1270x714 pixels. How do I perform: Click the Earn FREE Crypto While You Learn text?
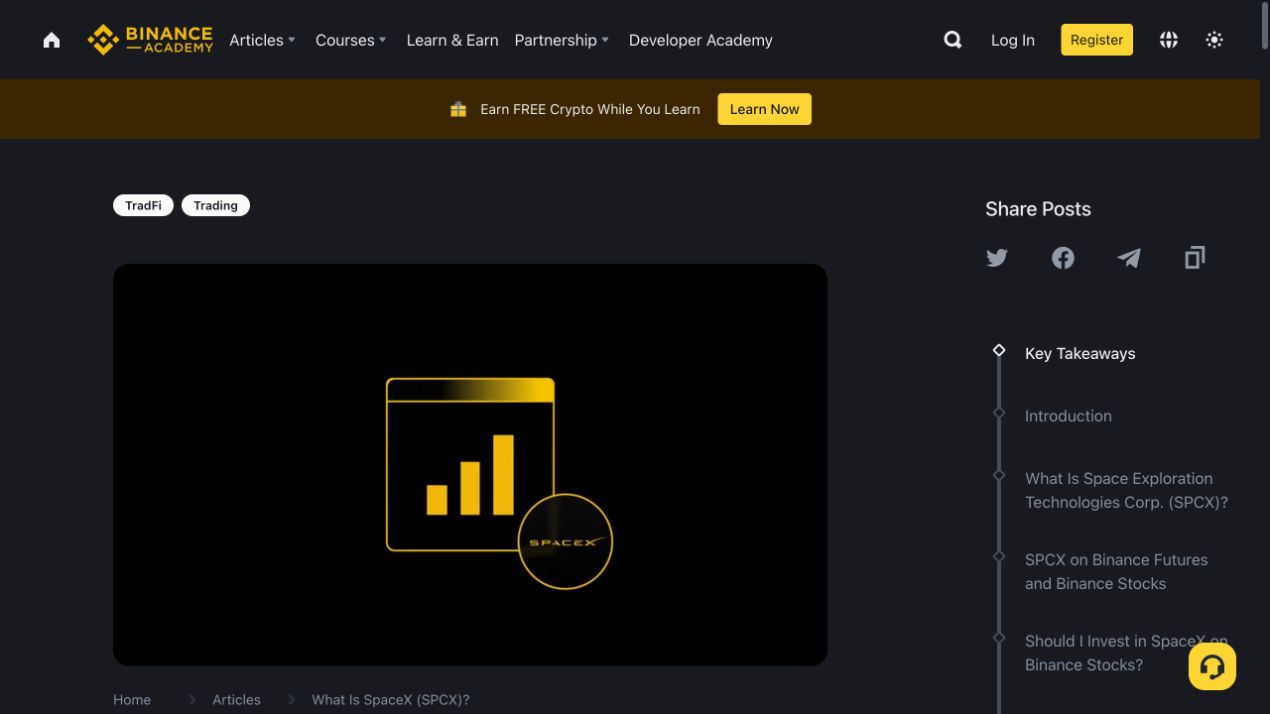pyautogui.click(x=590, y=109)
